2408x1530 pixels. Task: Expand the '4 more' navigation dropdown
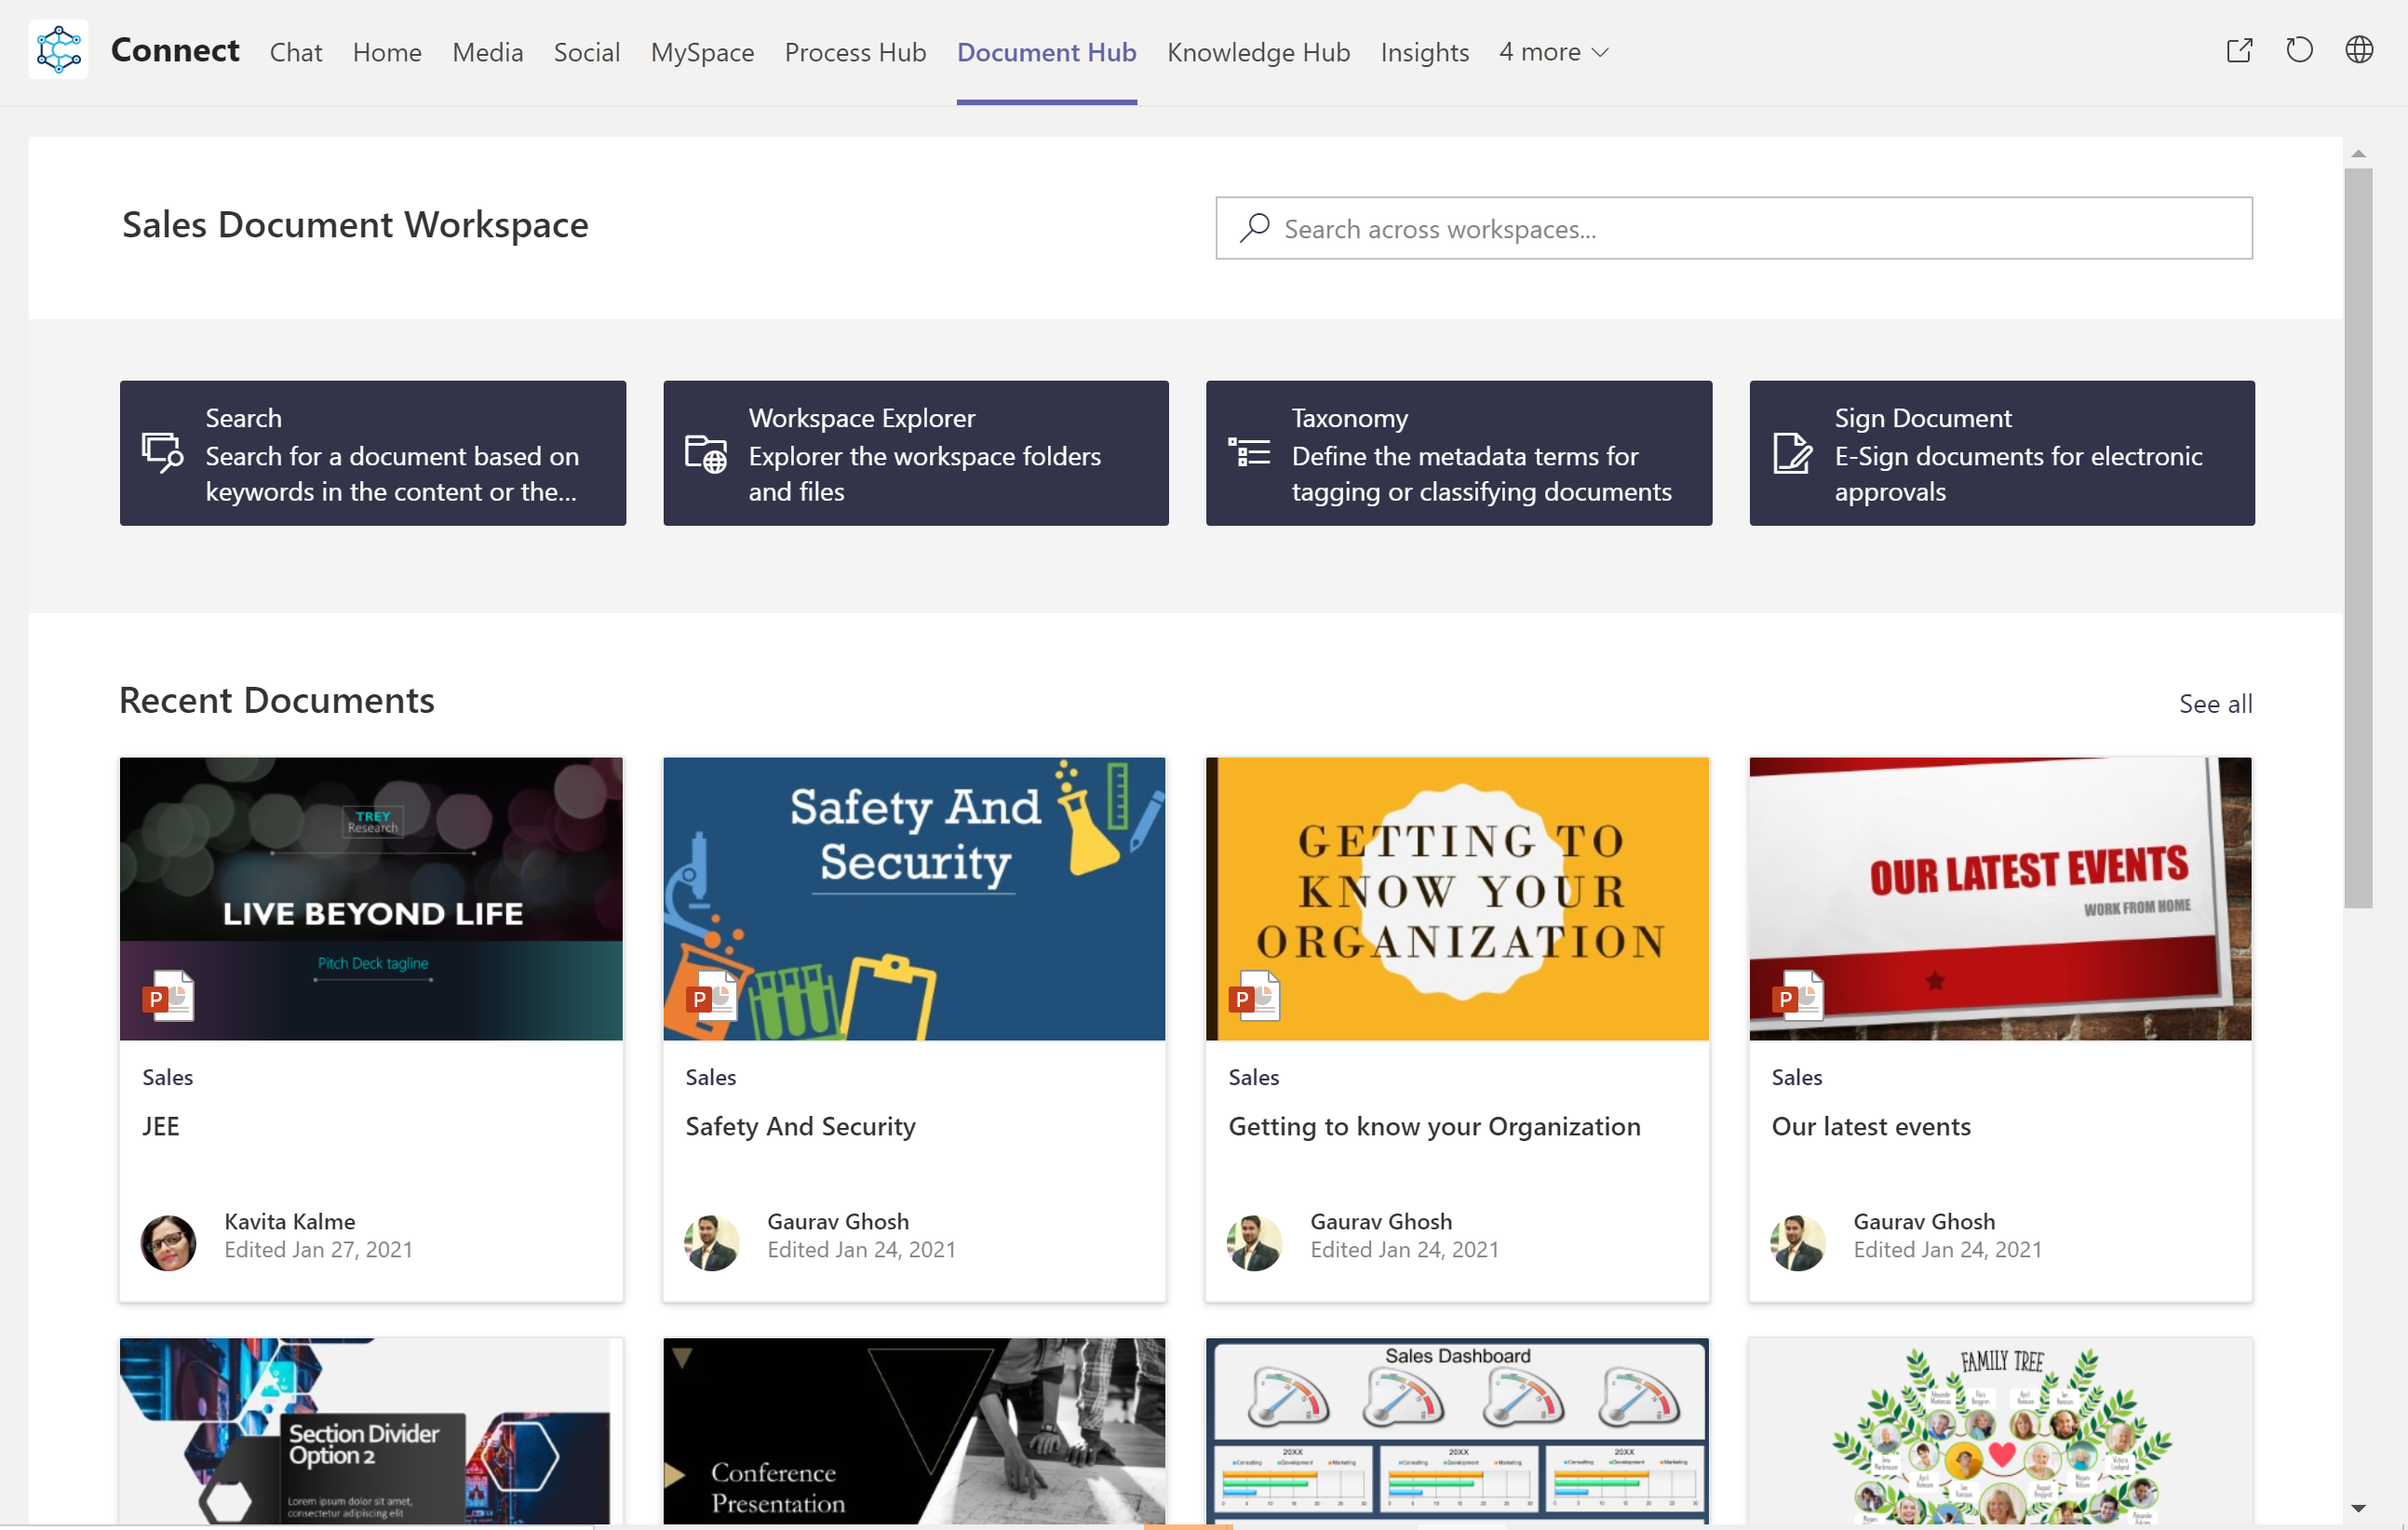(x=1553, y=52)
